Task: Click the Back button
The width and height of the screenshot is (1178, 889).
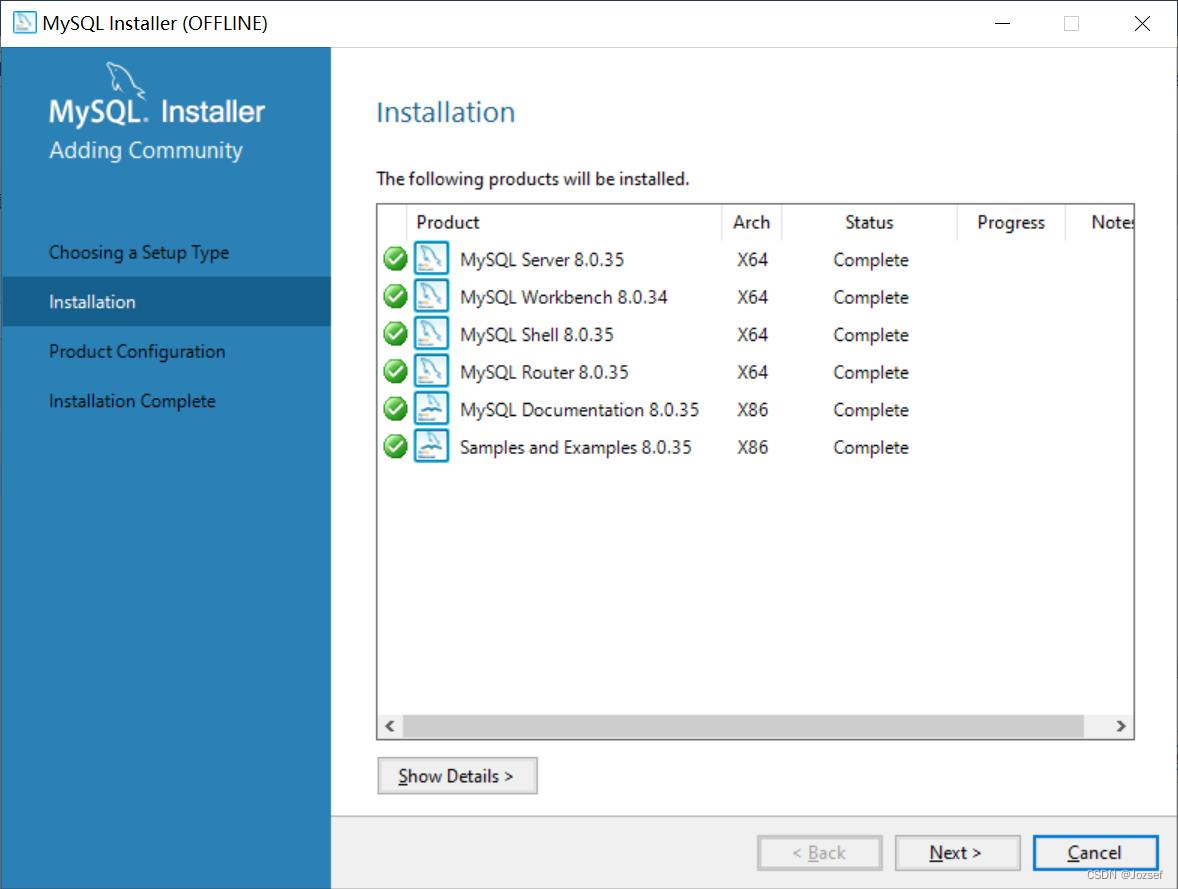Action: (x=820, y=853)
